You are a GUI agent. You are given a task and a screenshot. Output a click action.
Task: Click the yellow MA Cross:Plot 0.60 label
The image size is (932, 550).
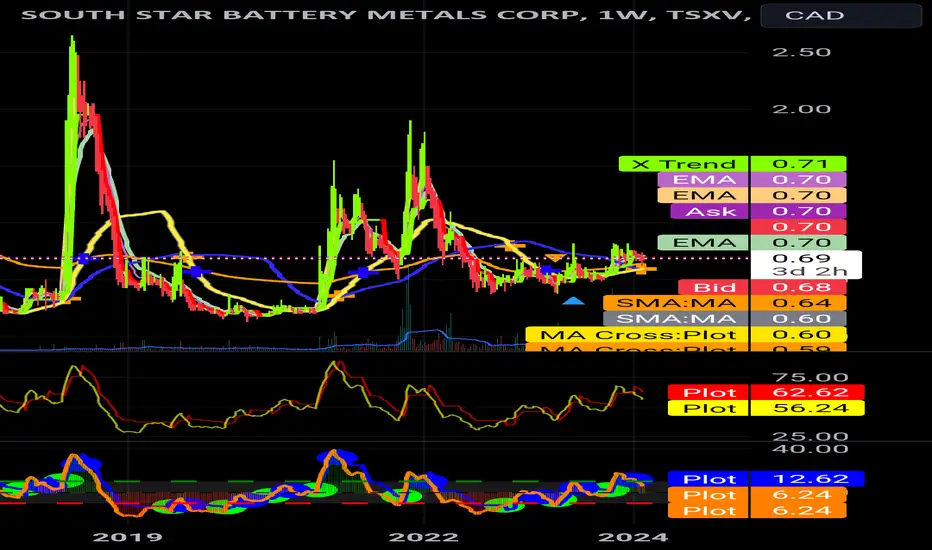(686, 335)
